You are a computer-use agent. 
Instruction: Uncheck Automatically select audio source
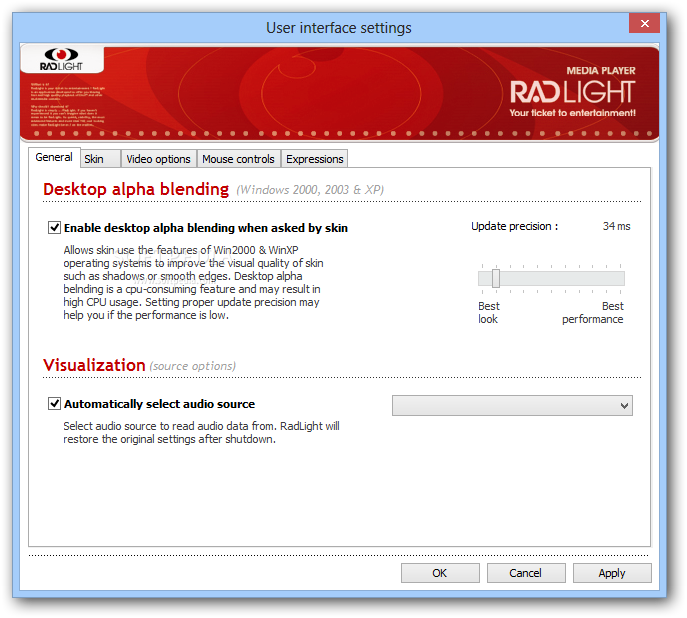pos(54,403)
